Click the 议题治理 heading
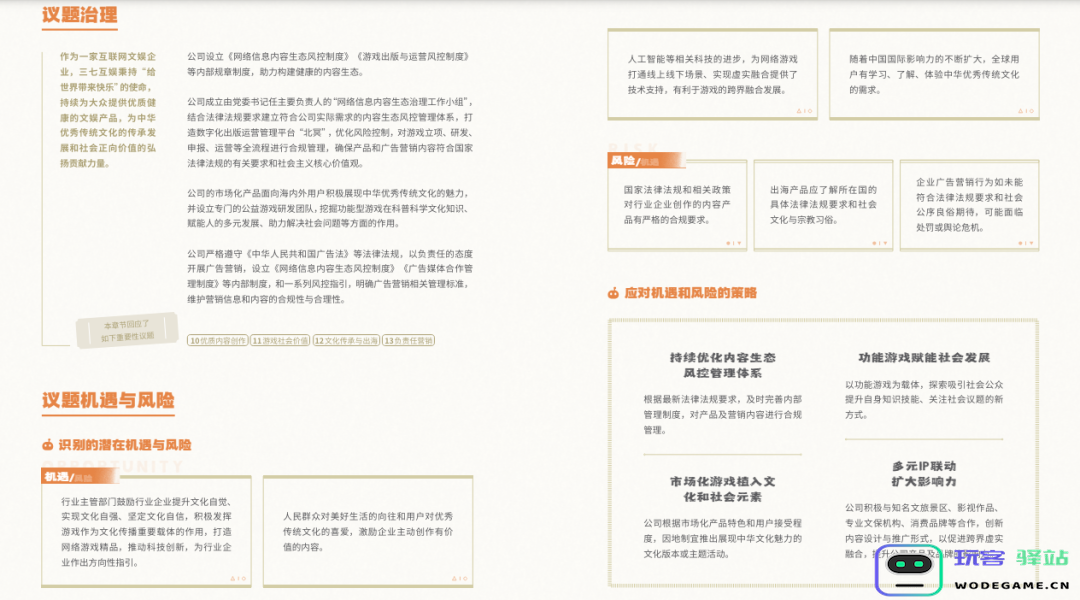The height and width of the screenshot is (600, 1080). [80, 14]
